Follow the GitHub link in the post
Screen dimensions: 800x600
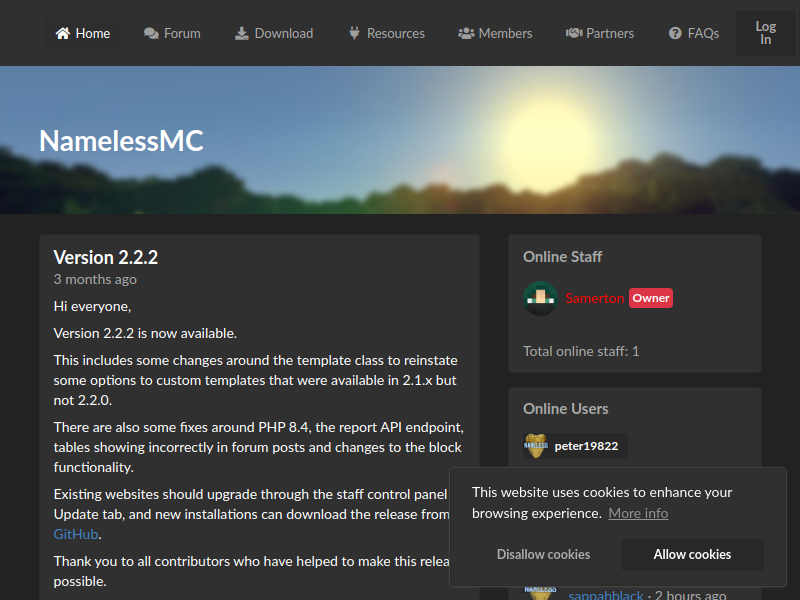click(x=76, y=534)
